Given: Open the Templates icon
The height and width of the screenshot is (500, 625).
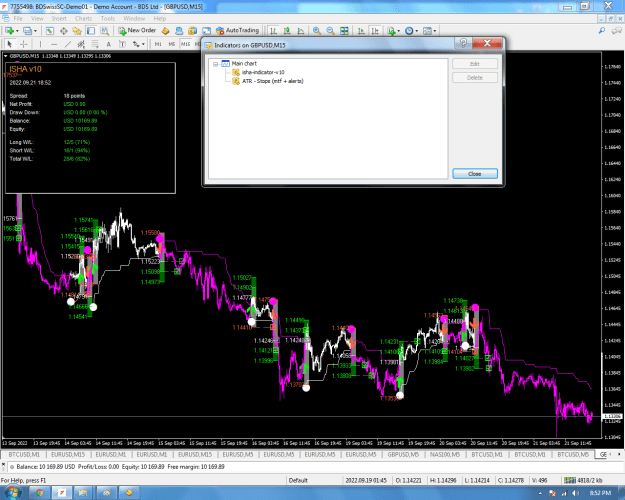Looking at the screenshot, I should pyautogui.click(x=427, y=31).
